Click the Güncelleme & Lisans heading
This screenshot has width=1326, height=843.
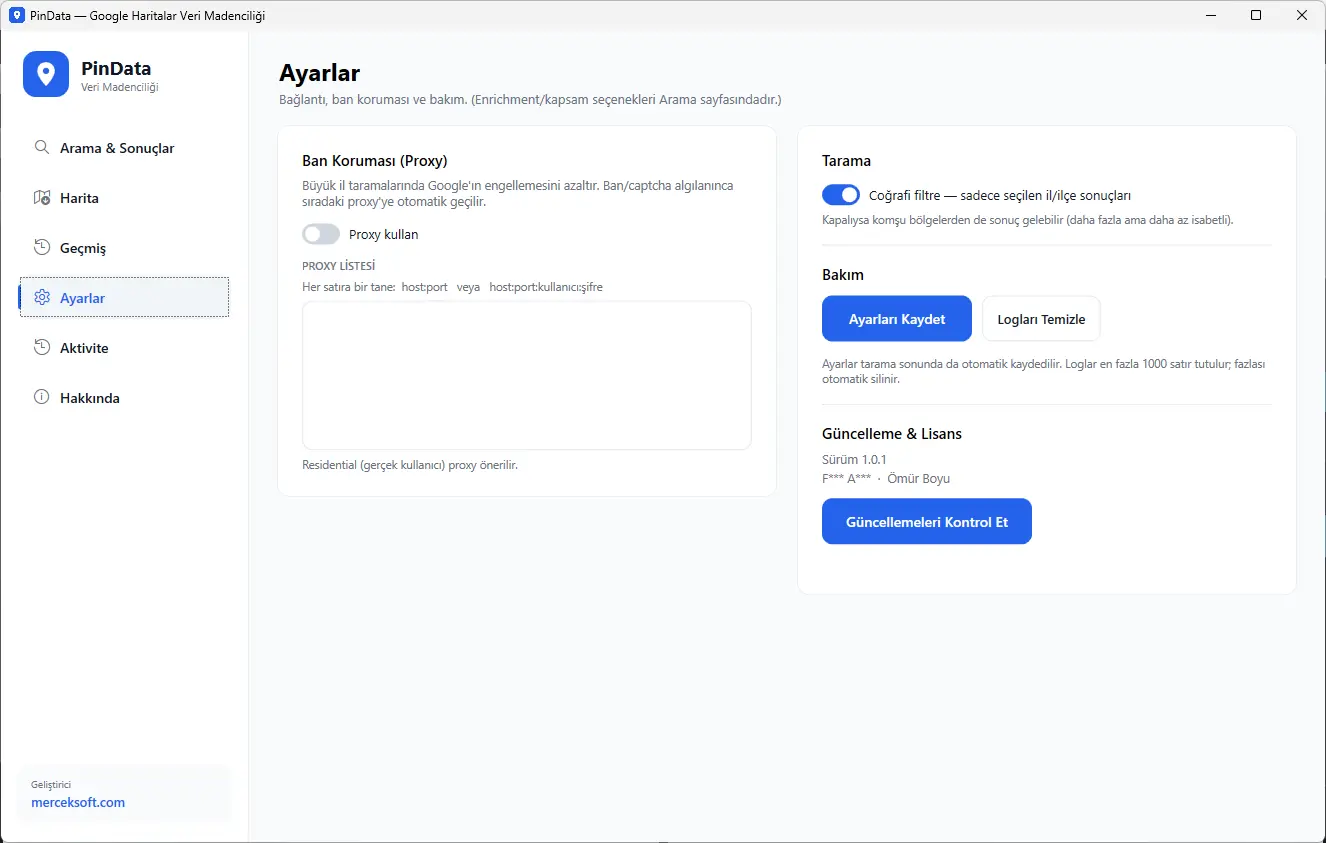892,434
